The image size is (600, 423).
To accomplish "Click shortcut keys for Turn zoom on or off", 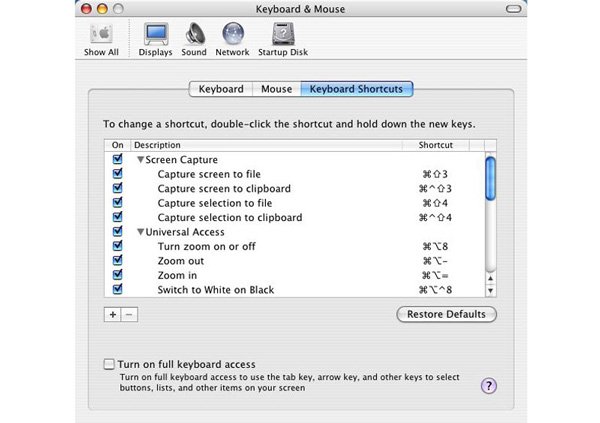I will [x=435, y=247].
